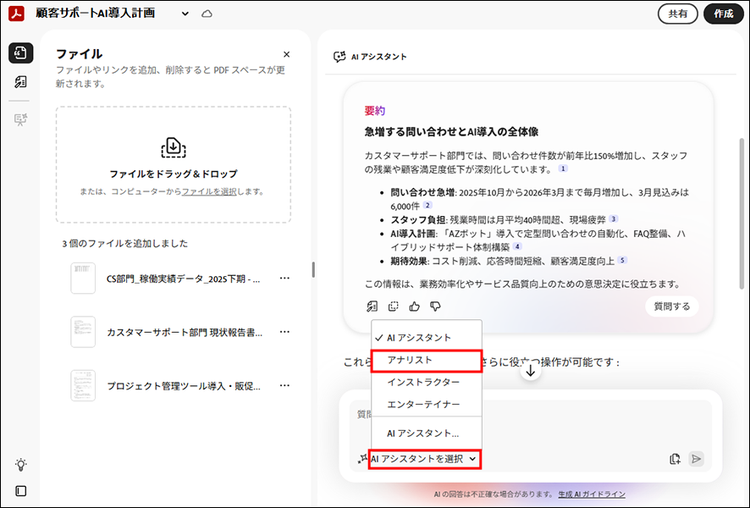The width and height of the screenshot is (750, 508).
Task: Select the Files panel icon in sidebar
Action: coord(21,53)
